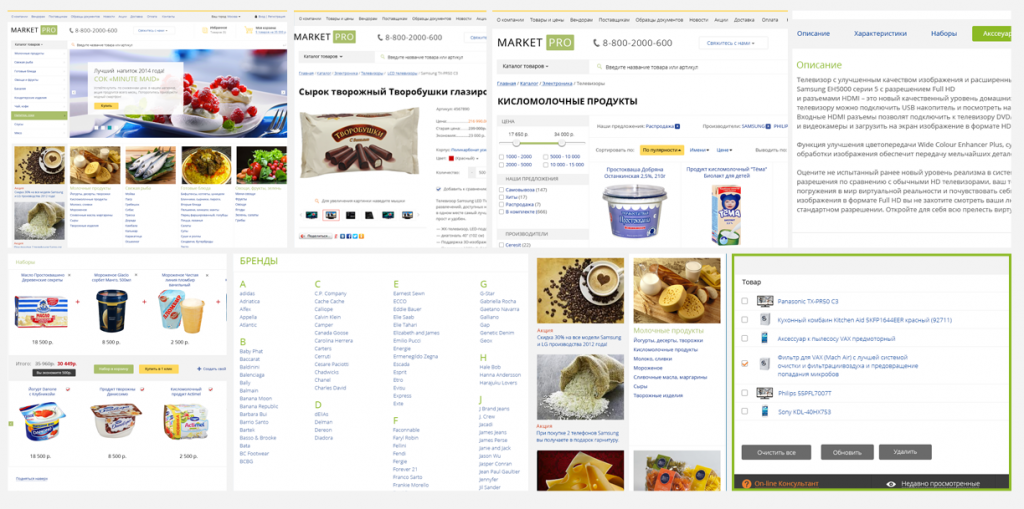Switch to the Характеристики tab

click(x=880, y=33)
